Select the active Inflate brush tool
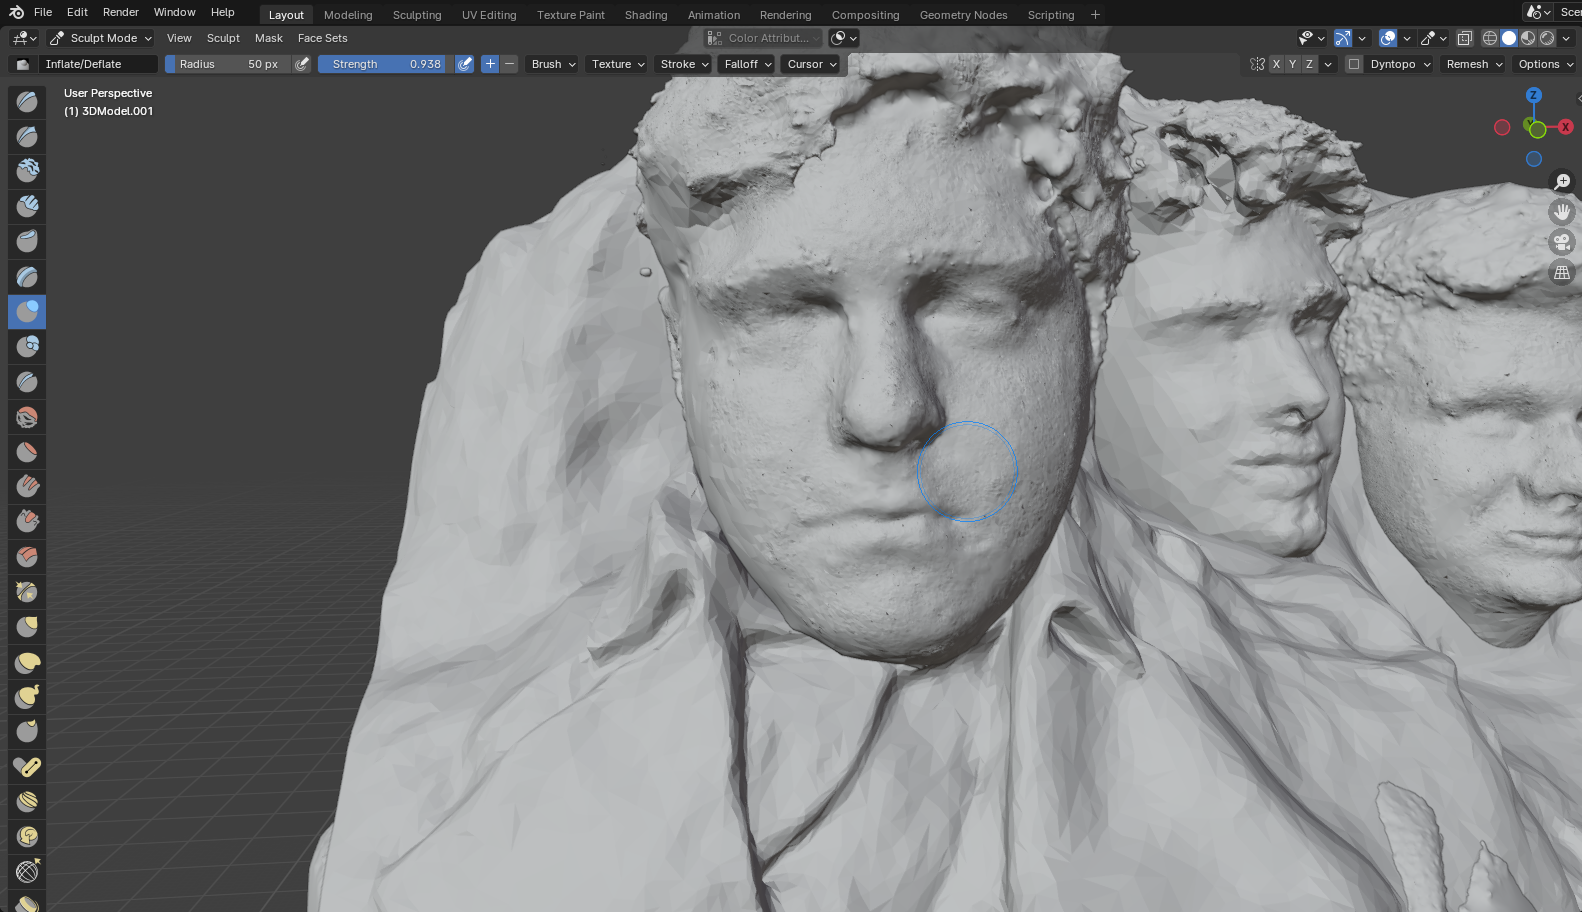The image size is (1582, 912). tap(27, 312)
